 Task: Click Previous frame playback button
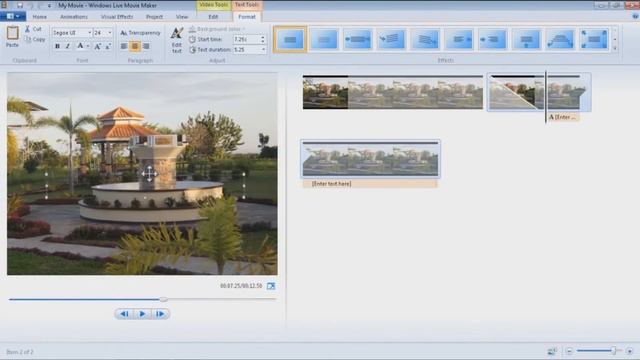point(124,314)
